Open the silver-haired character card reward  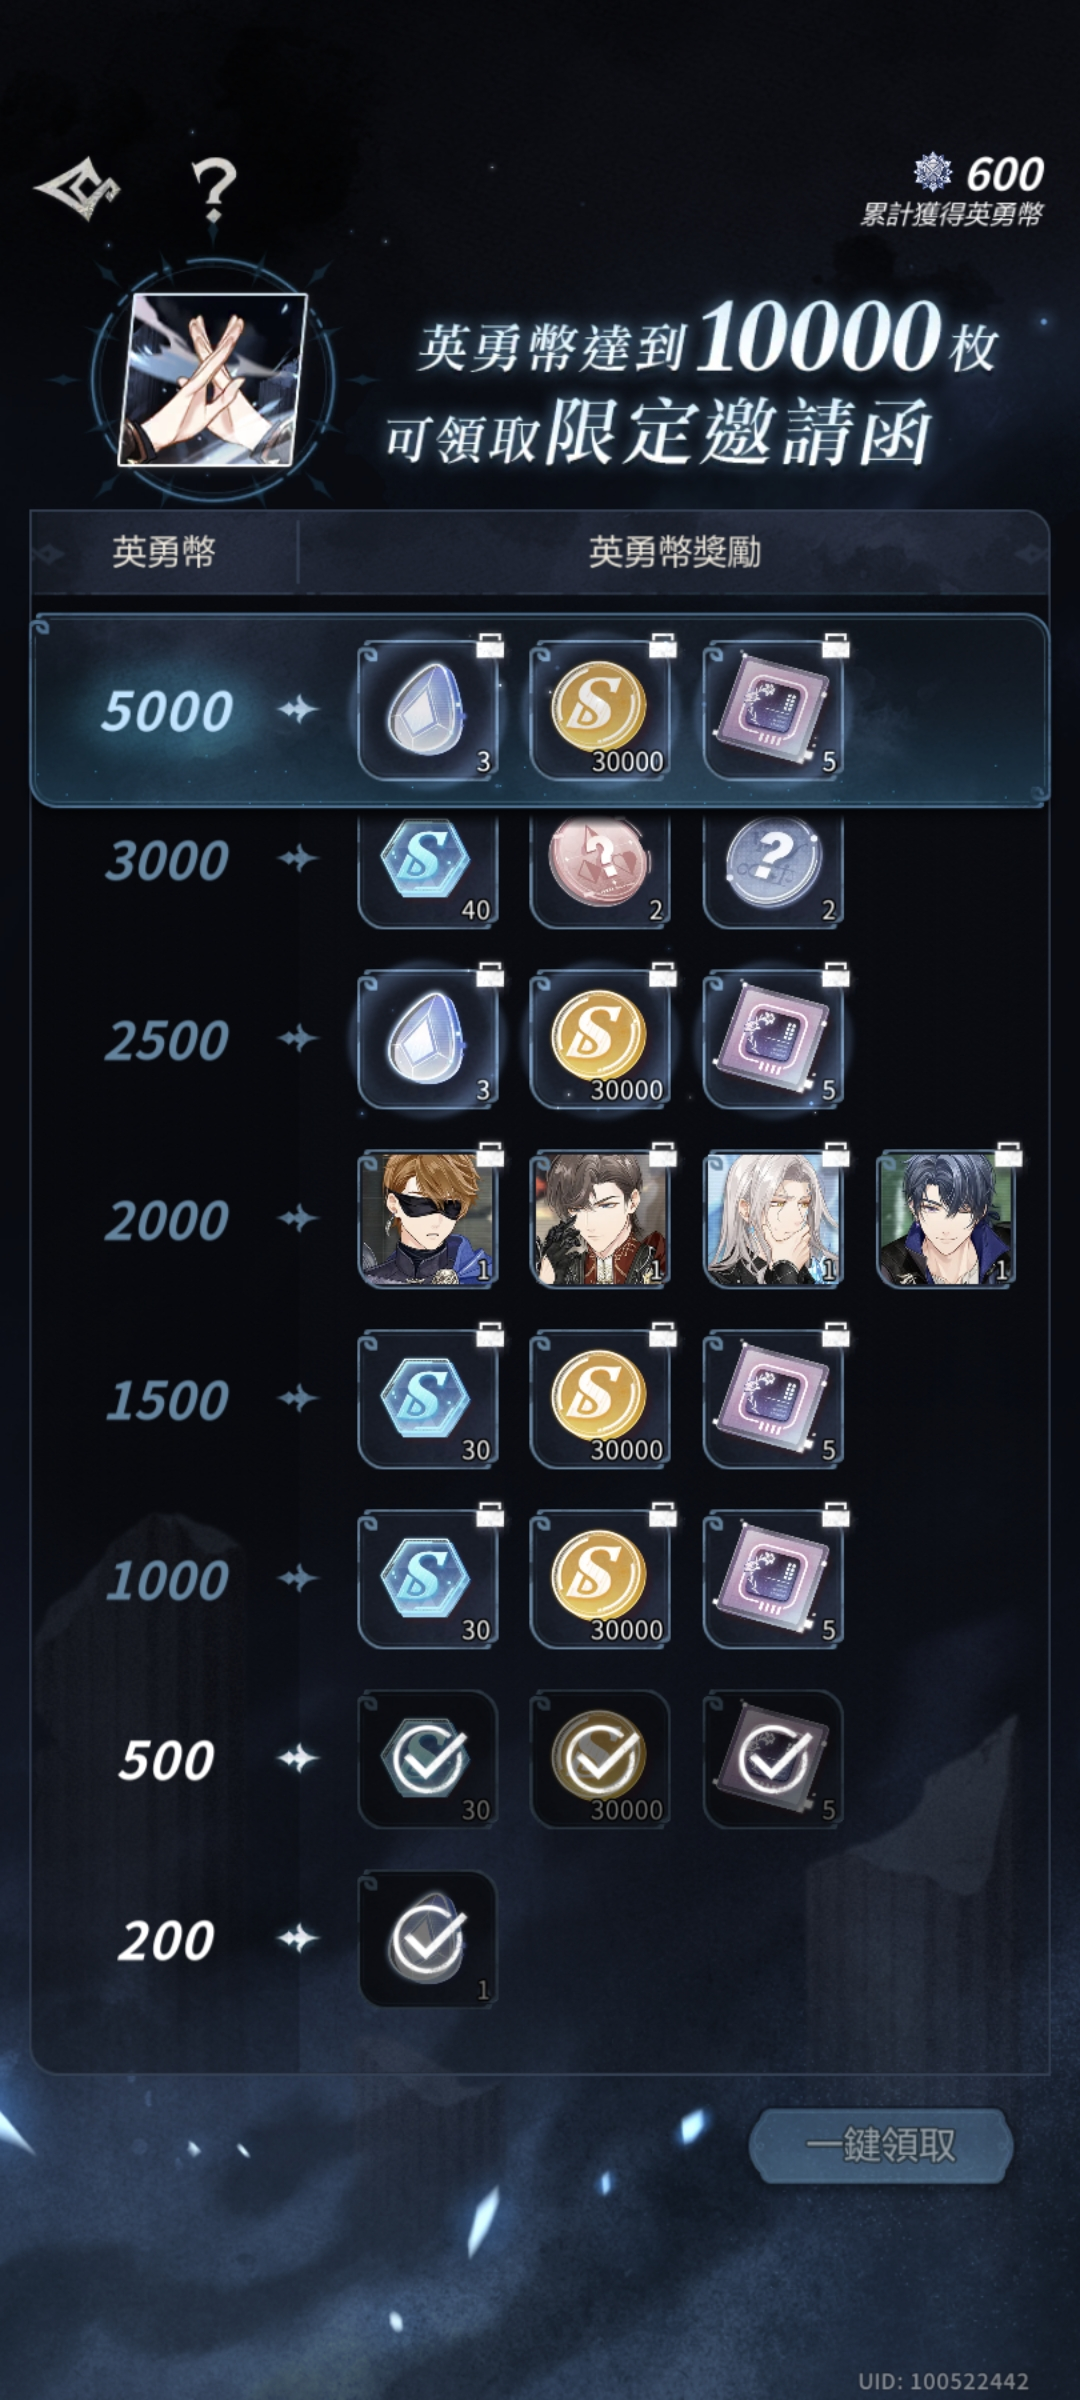[x=773, y=1219]
